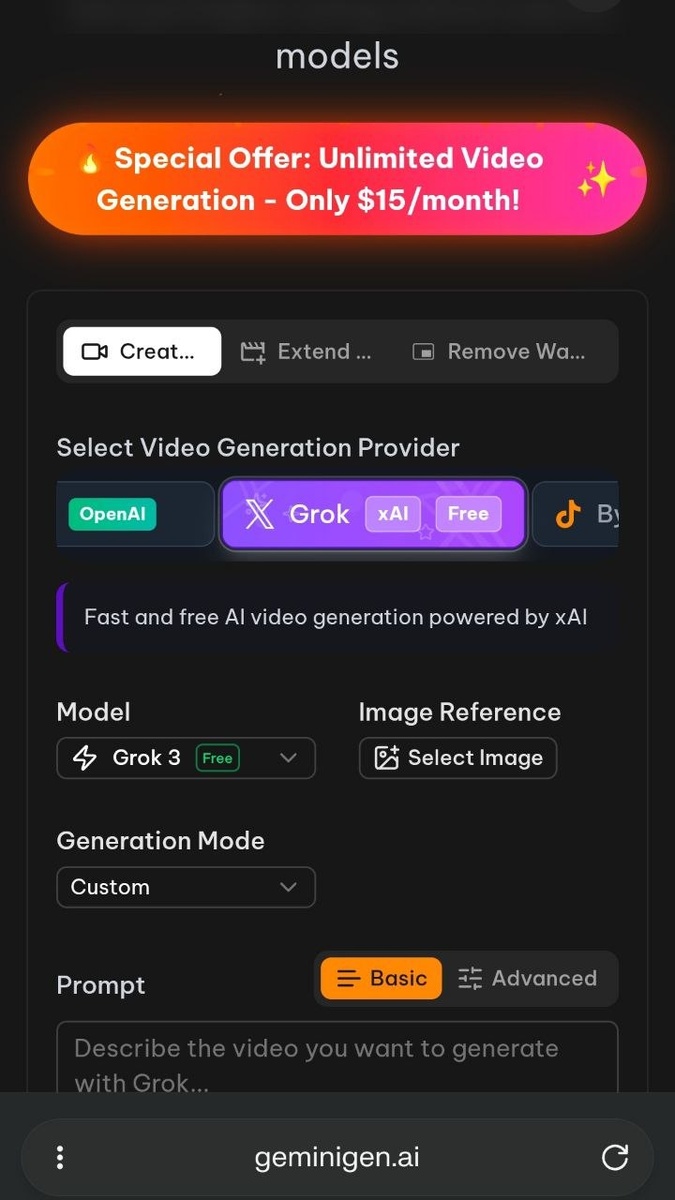
Task: Tap the TikTok logo on ByteDance card
Action: point(568,514)
